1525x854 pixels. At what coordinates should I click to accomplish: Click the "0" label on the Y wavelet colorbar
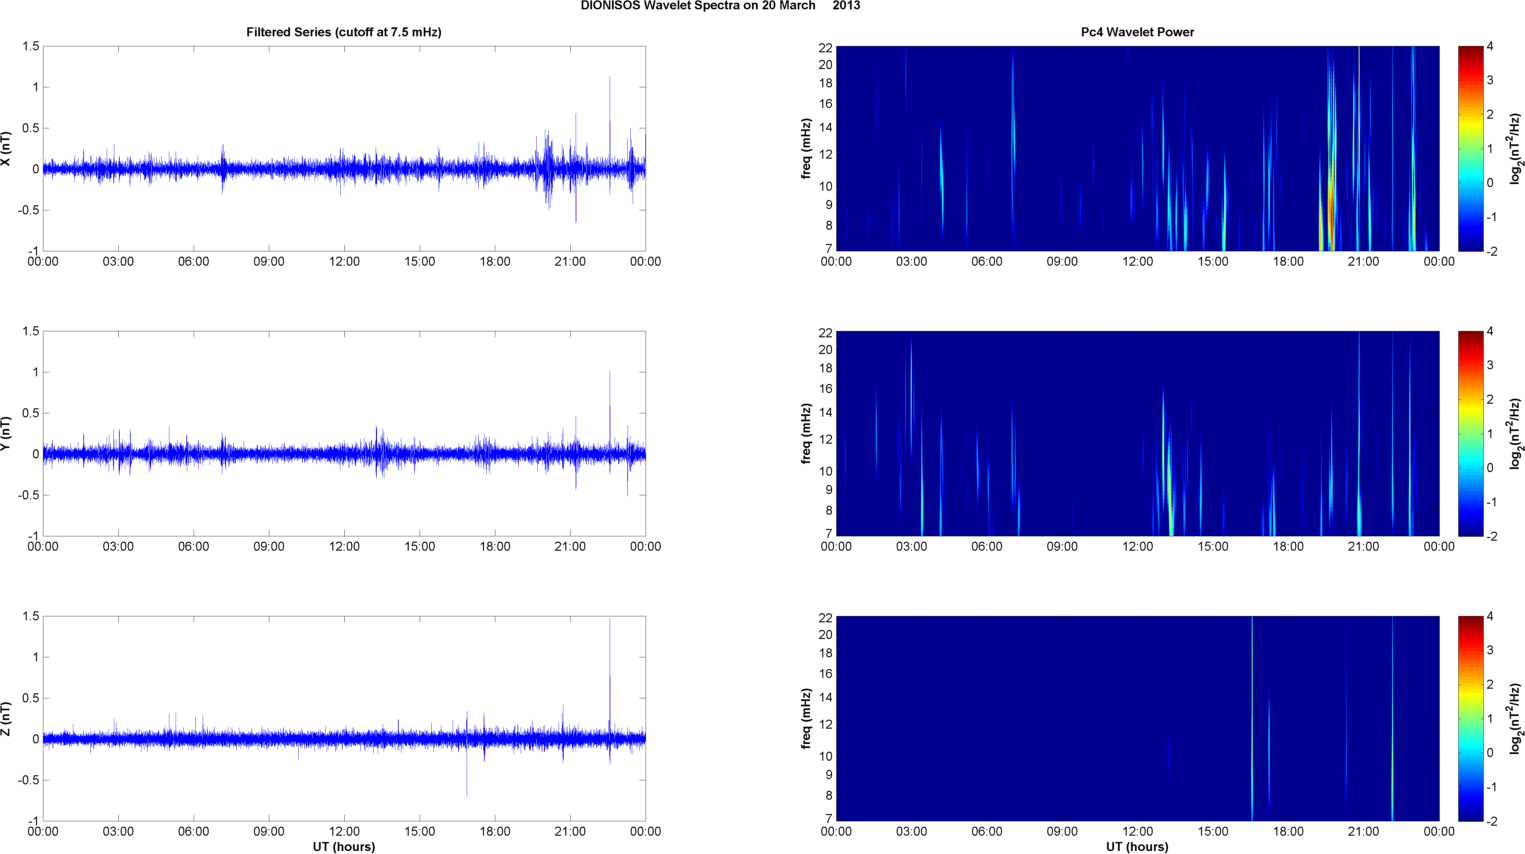(1491, 468)
